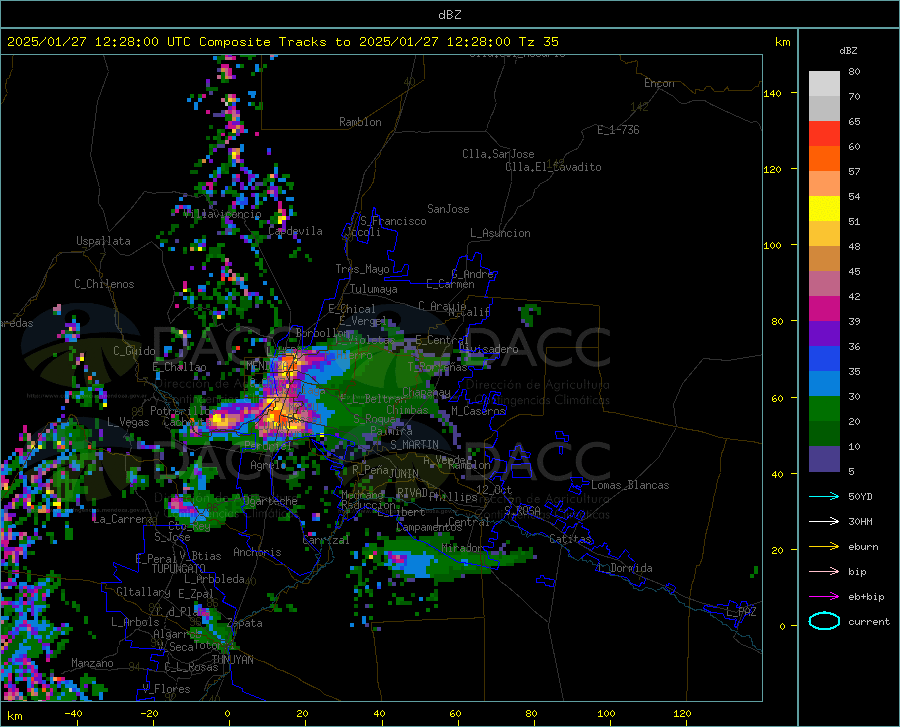
Task: Click the orange eburn arrow icon
Action: click(x=824, y=546)
